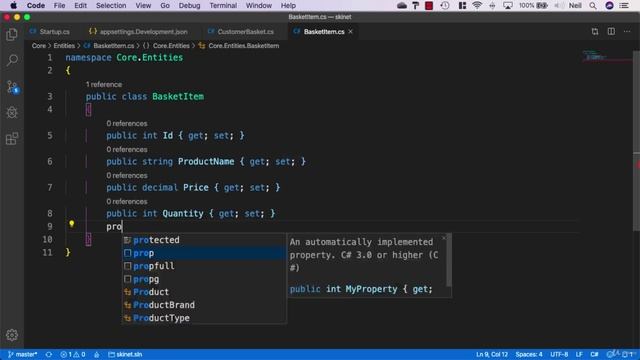
Task: Open the editor More Actions ellipsis
Action: 627,31
